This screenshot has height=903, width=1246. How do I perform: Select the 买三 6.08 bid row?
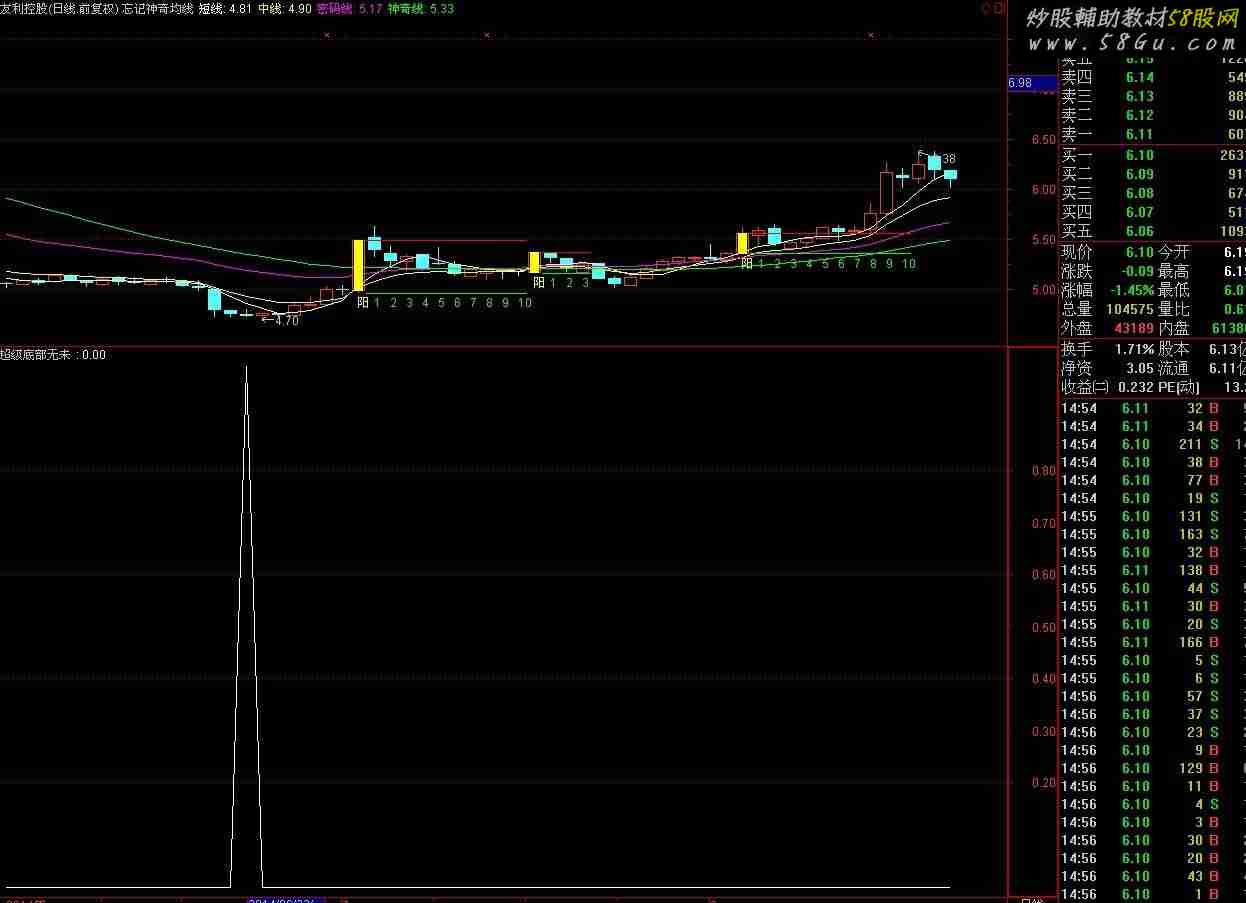click(x=1153, y=193)
